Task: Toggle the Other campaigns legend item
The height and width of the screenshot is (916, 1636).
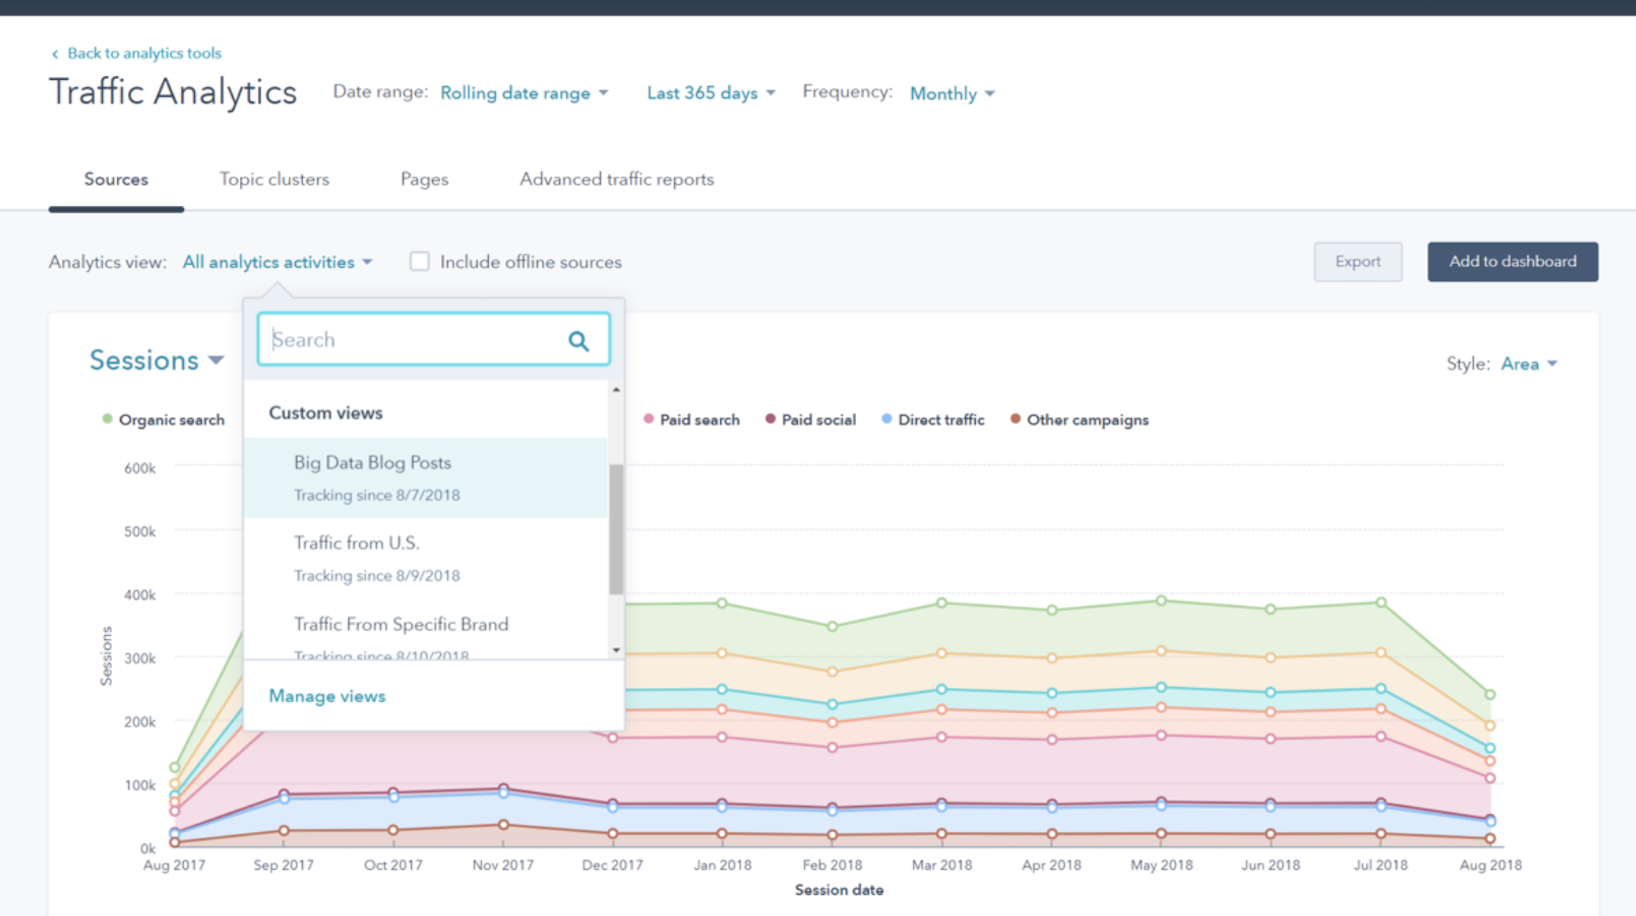Action: click(1079, 420)
